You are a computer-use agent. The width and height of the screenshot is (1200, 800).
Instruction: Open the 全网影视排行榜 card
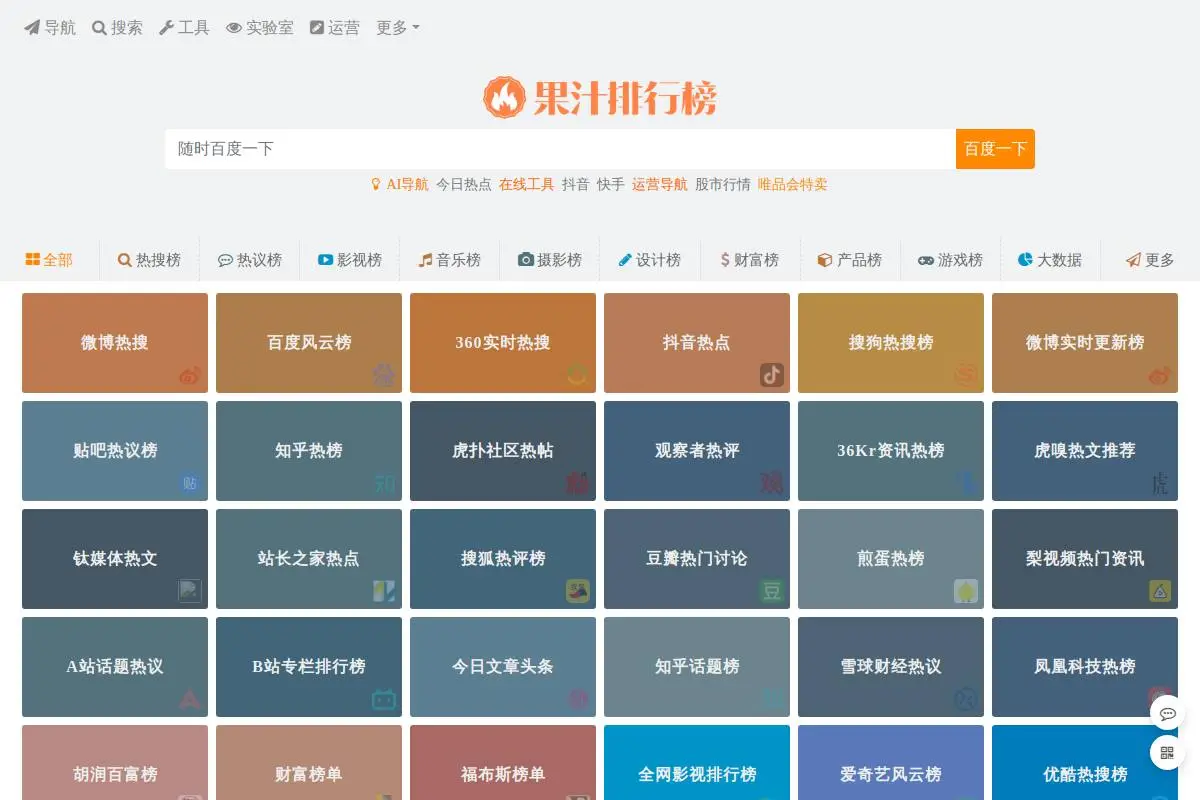click(x=697, y=762)
